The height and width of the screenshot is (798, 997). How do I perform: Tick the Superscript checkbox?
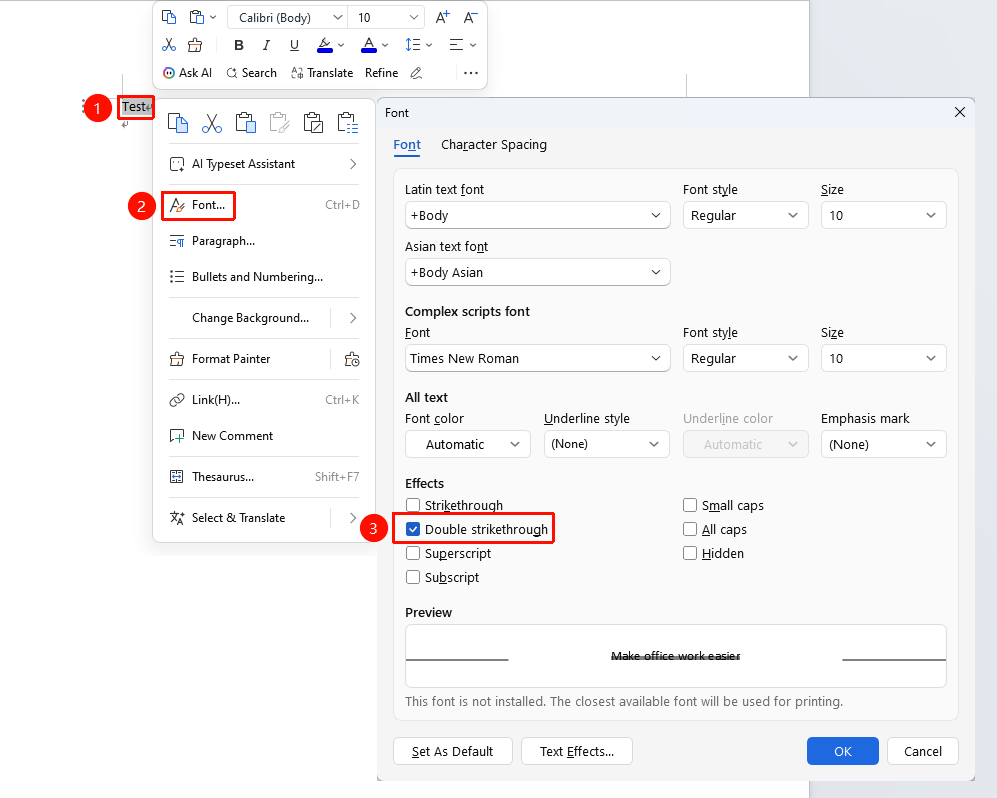point(413,553)
